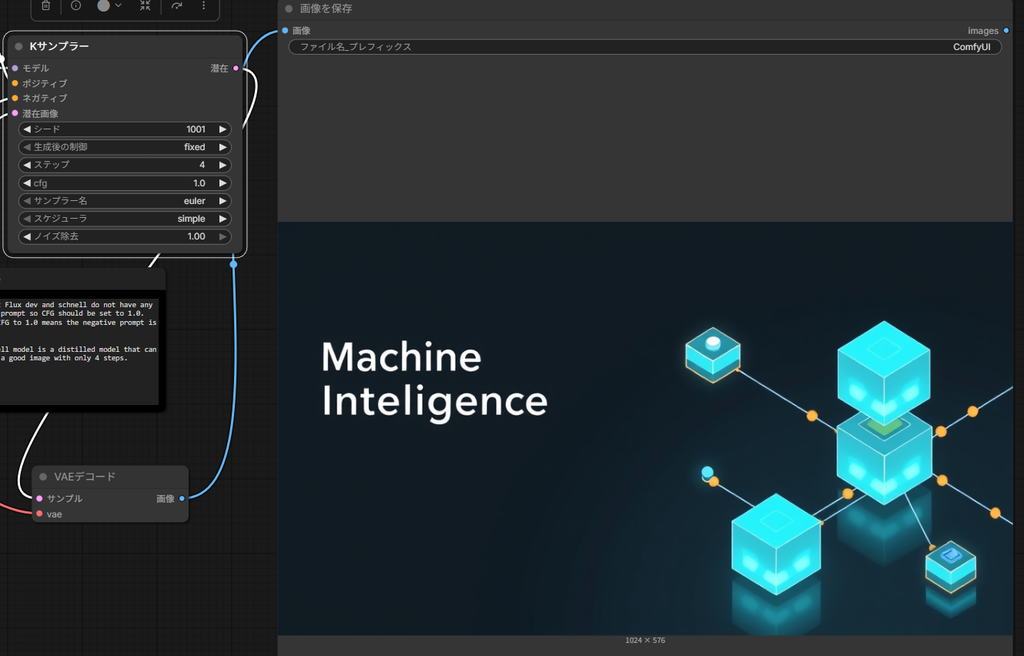The image size is (1024, 656).
Task: Expand the node color chevron dropdown
Action: tap(118, 5)
